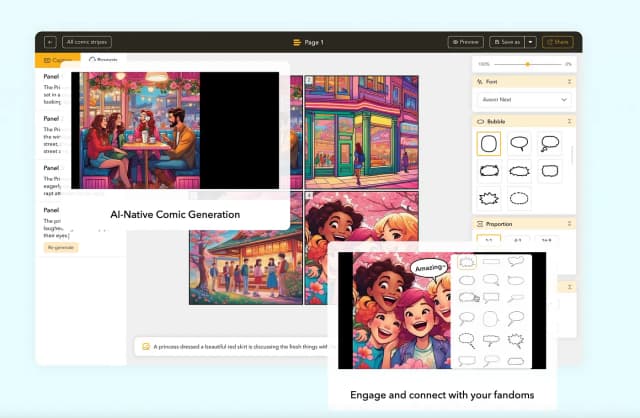Click the Share button
The width and height of the screenshot is (640, 418).
point(557,42)
